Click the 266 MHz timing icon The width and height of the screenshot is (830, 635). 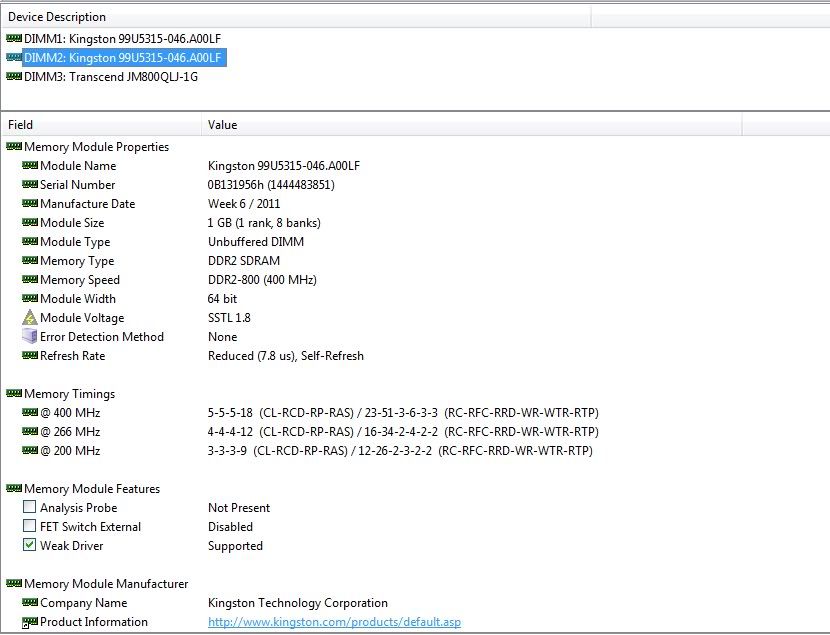coord(30,431)
